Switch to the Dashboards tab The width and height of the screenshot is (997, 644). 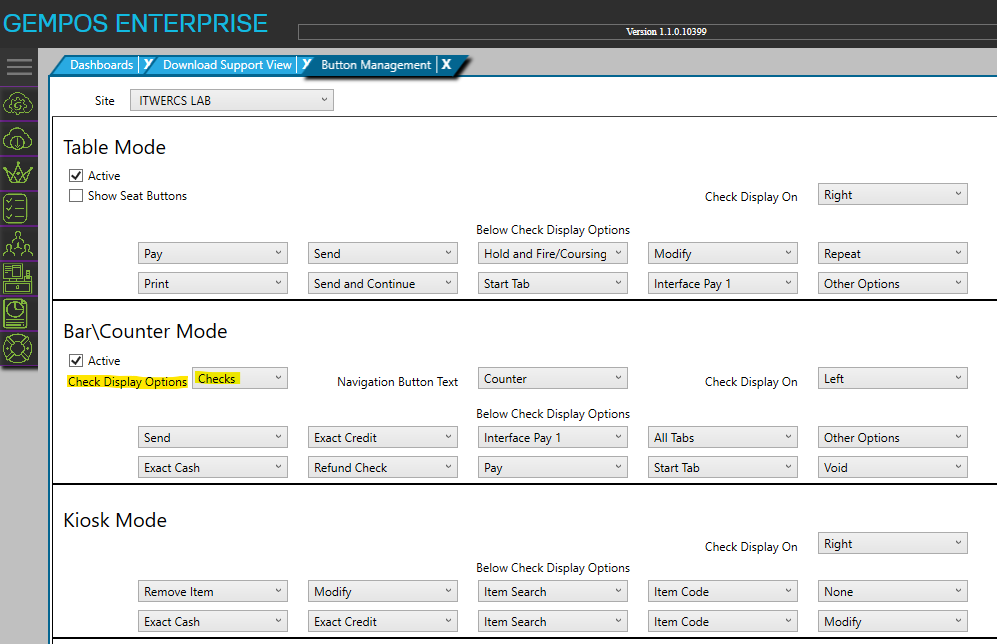103,64
